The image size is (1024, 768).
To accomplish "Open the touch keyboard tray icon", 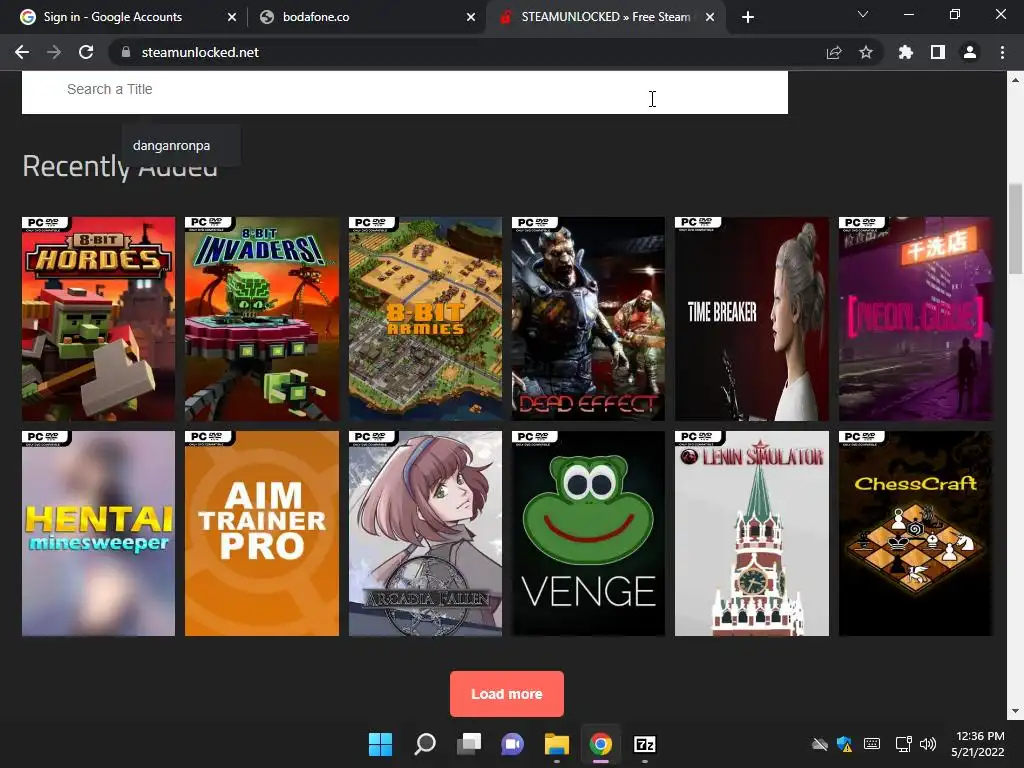I will point(872,744).
